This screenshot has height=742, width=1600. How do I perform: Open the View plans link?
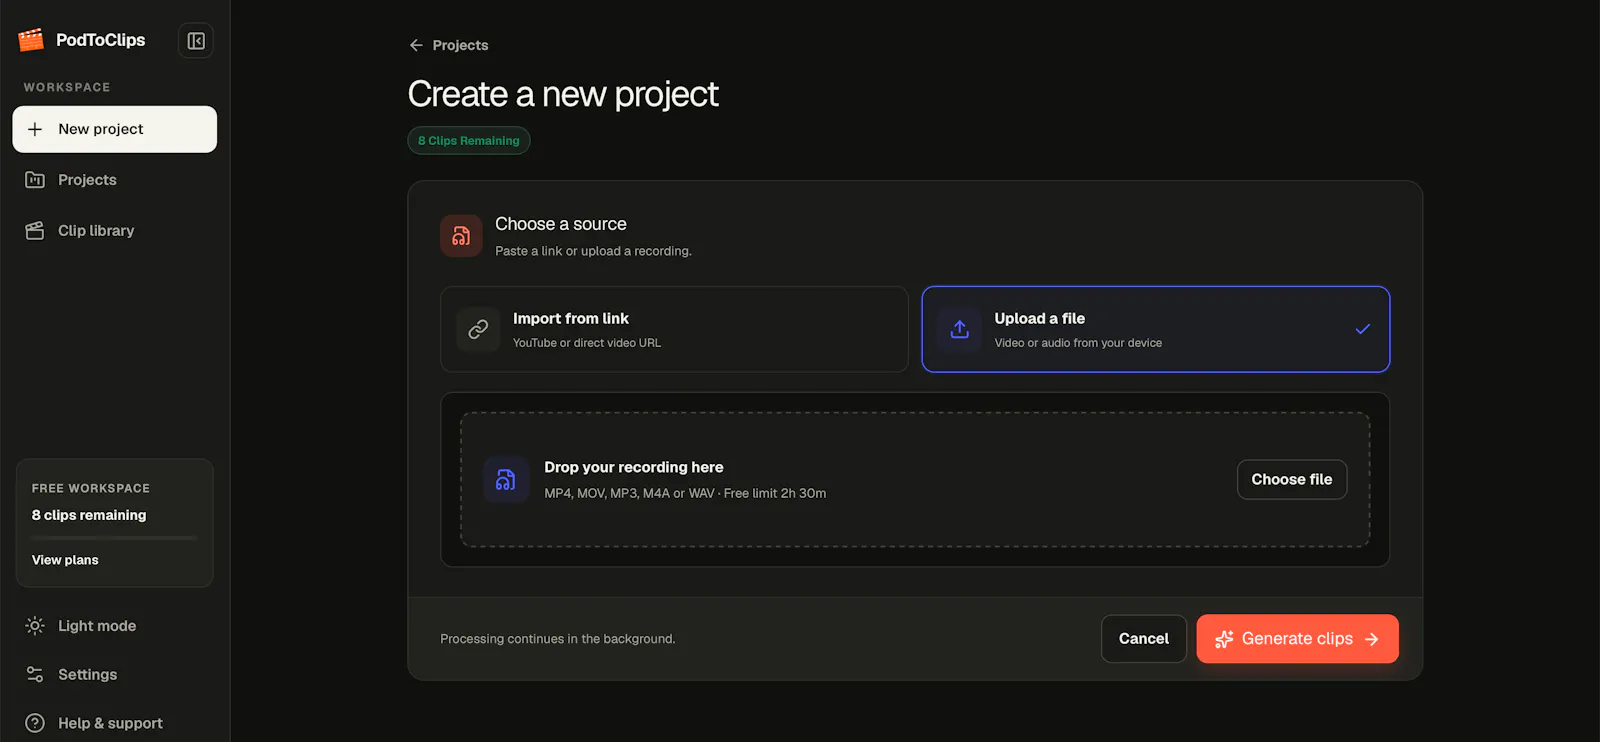[x=65, y=560]
